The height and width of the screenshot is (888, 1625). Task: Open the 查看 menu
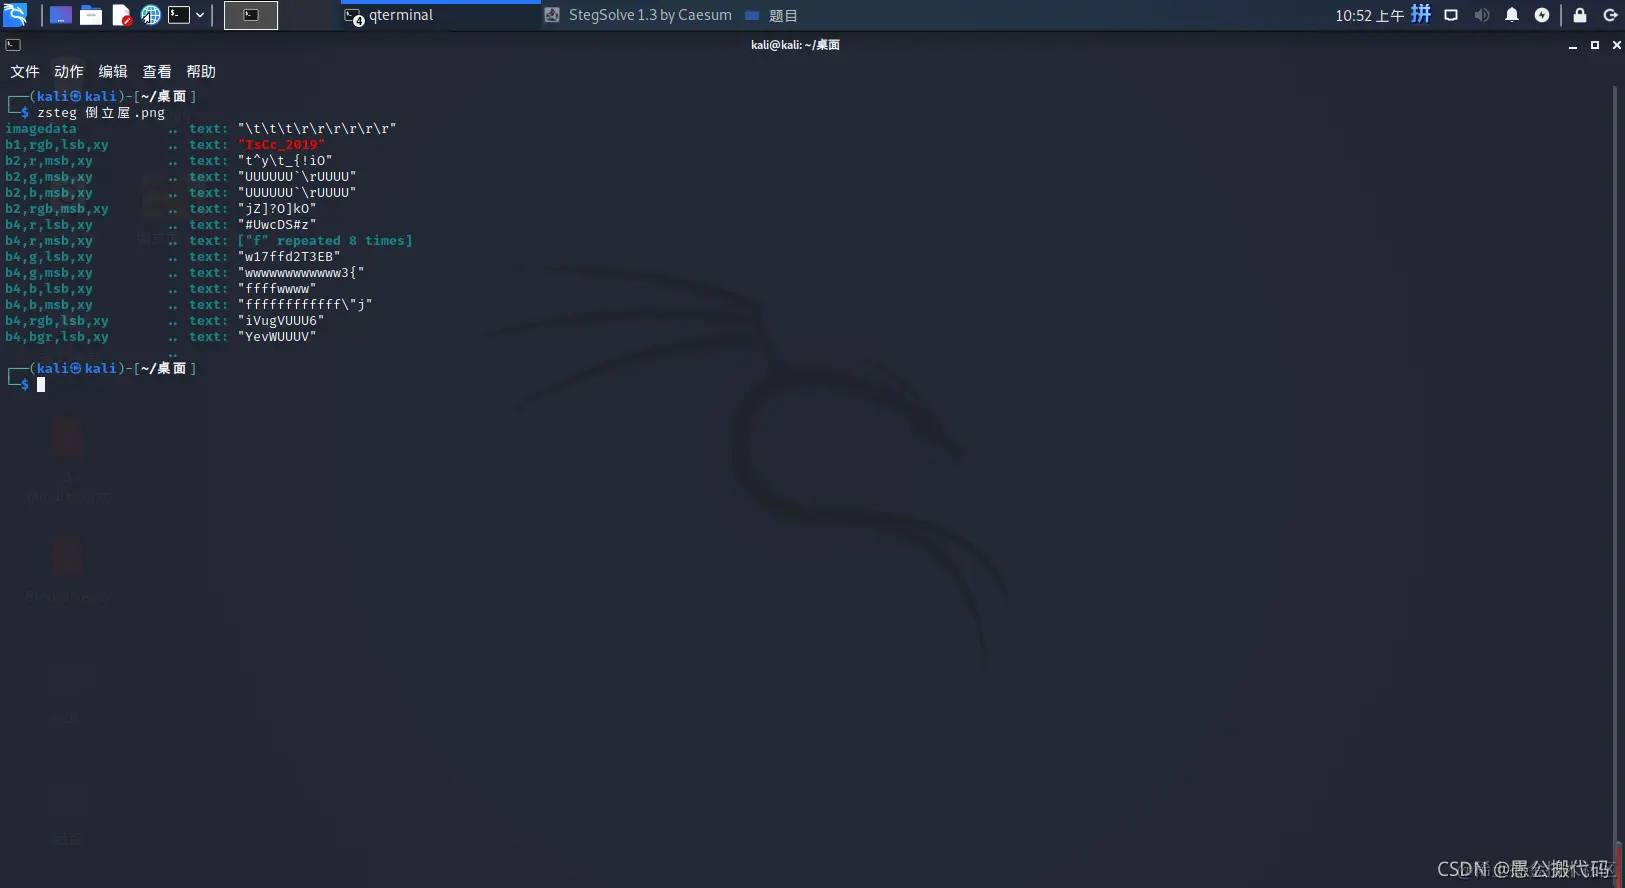157,72
